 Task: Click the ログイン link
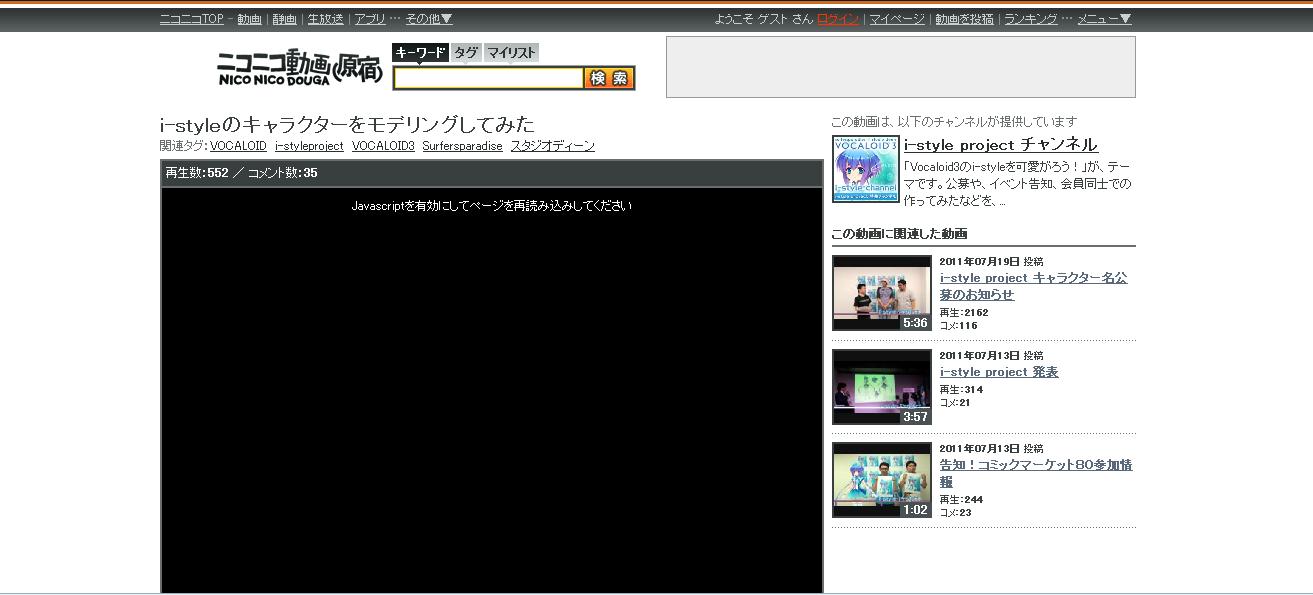(838, 19)
